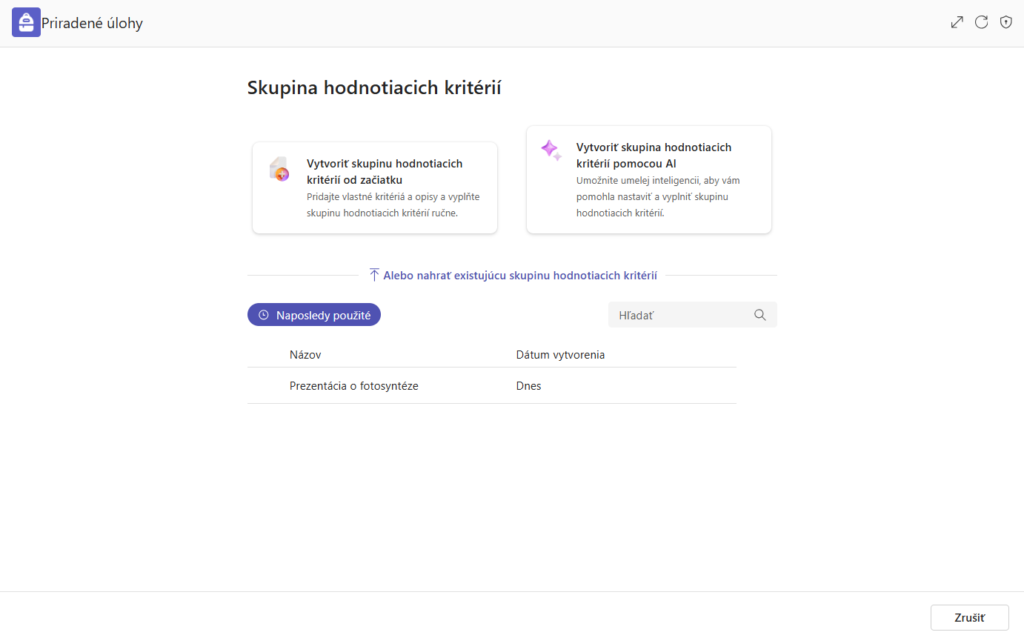
Task: Click the Skupina hodnotiacich kritérií heading
Action: 374,88
